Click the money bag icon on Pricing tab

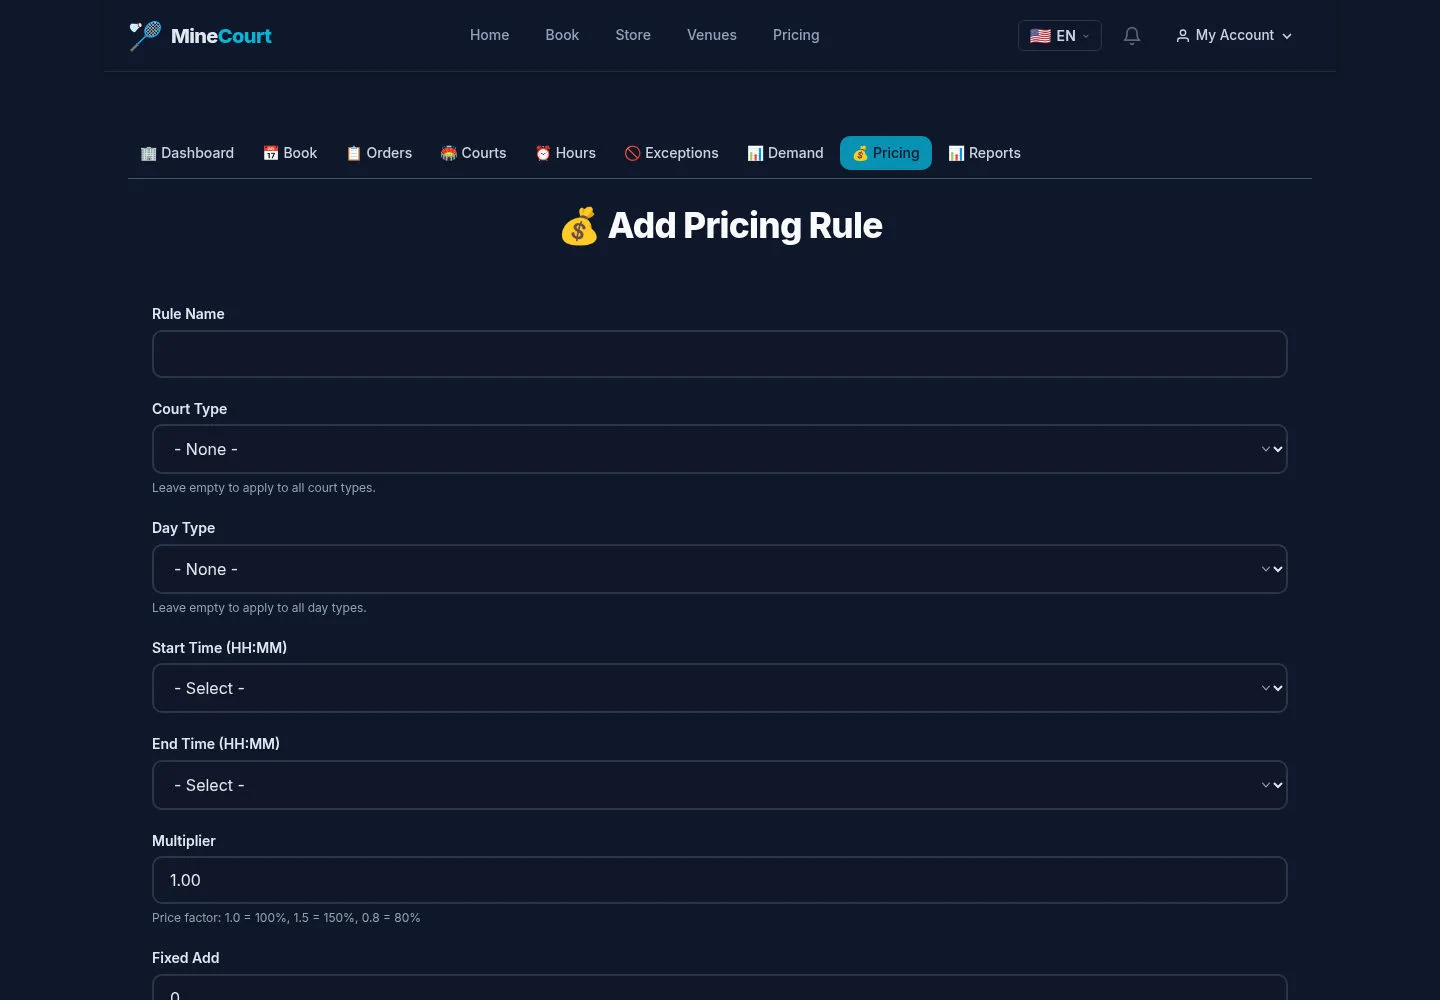coord(860,153)
